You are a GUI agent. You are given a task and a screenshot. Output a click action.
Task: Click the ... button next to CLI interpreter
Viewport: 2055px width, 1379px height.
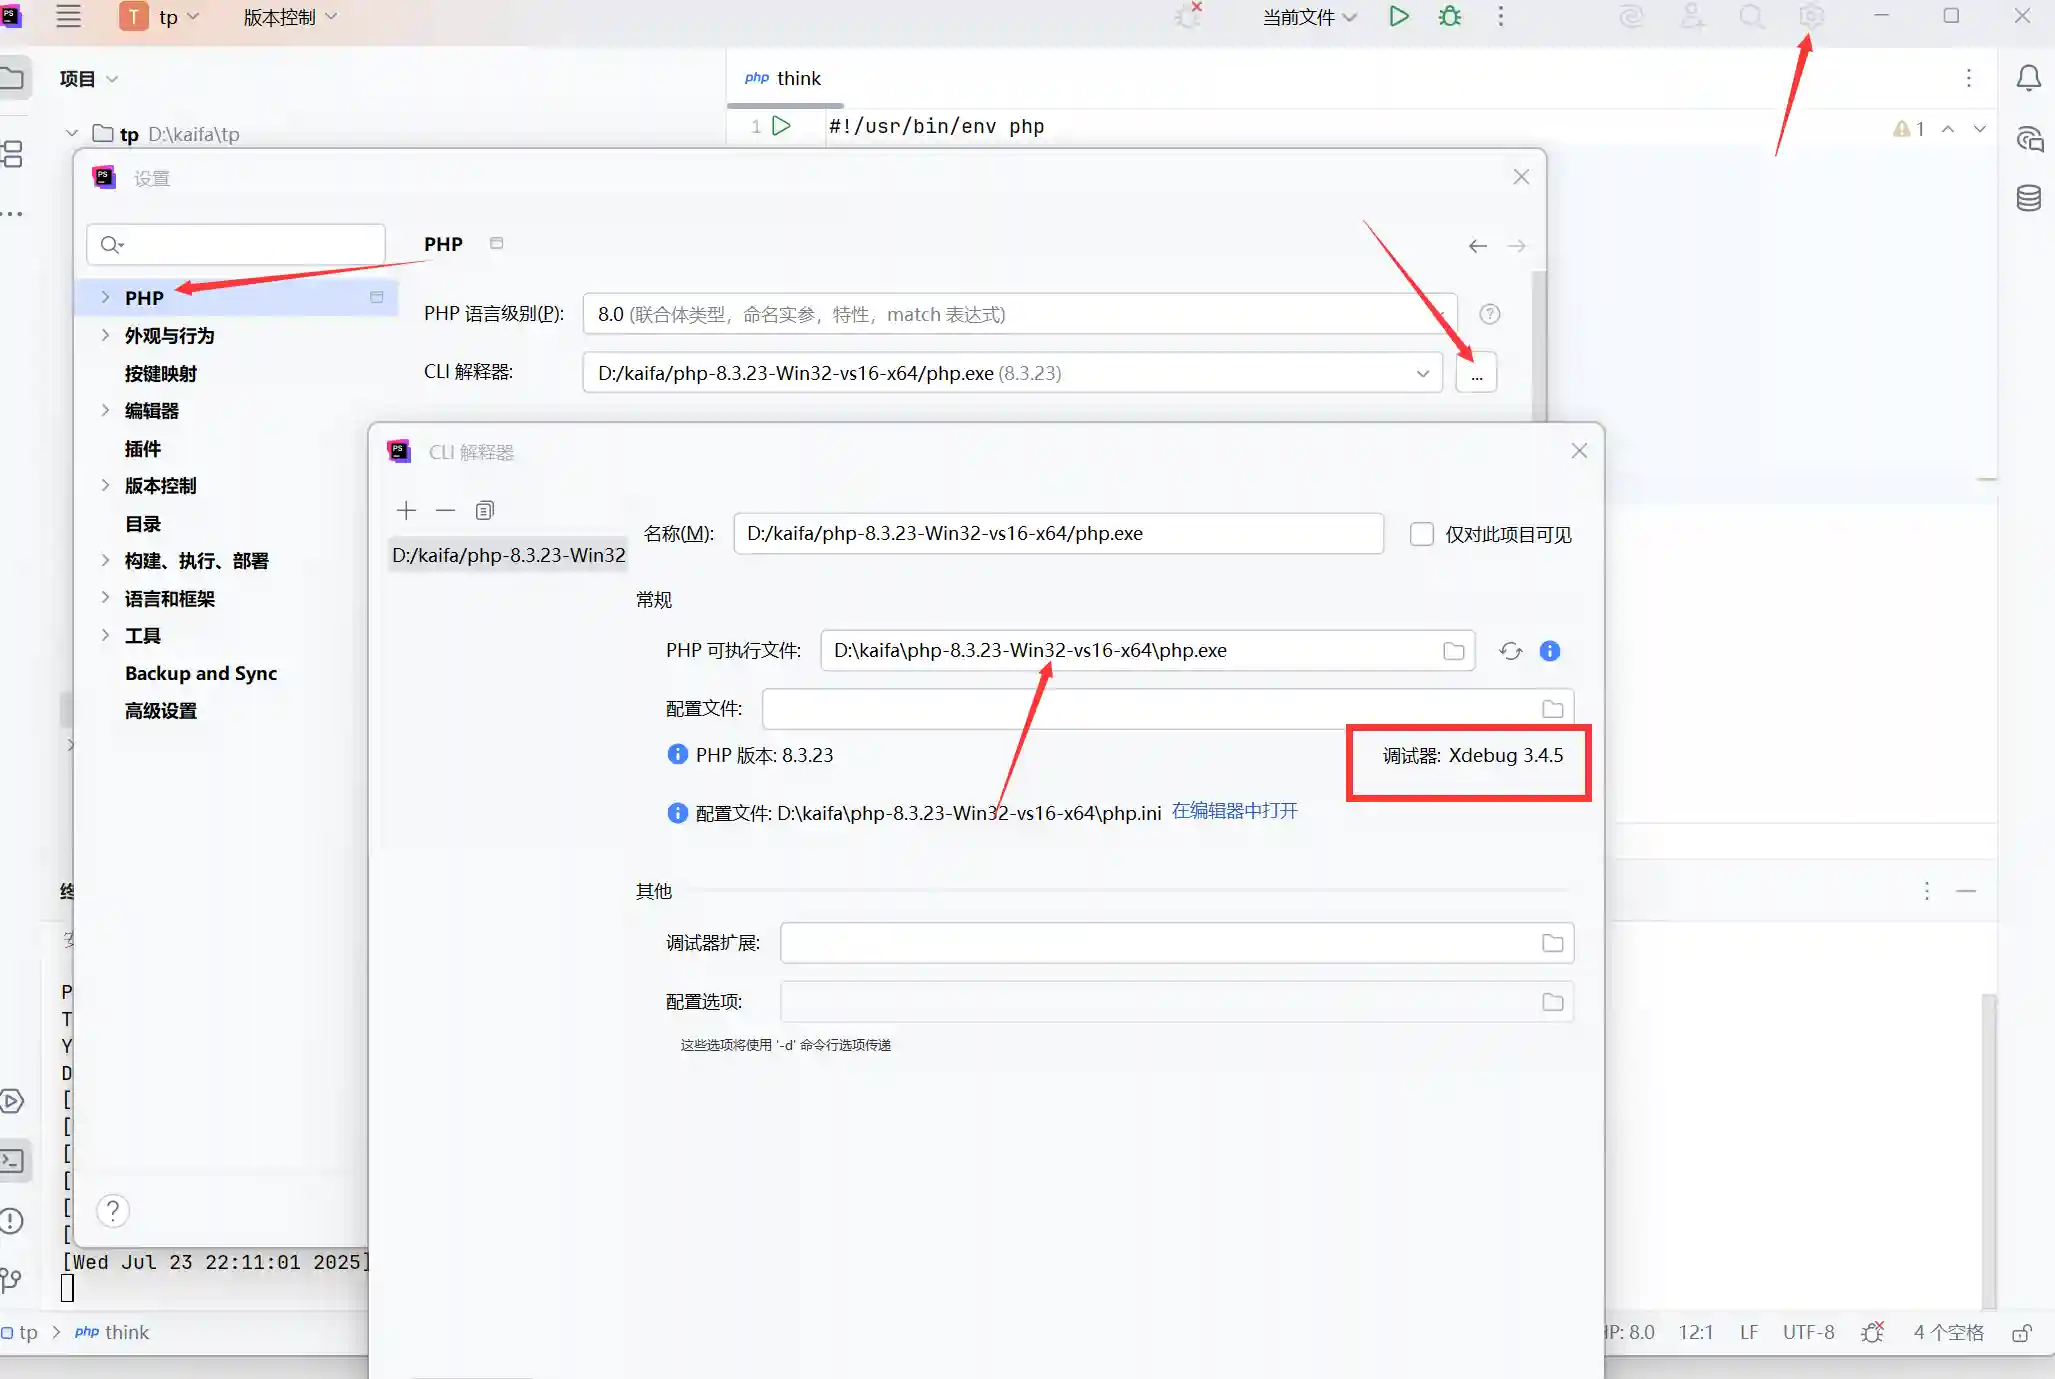pos(1476,373)
